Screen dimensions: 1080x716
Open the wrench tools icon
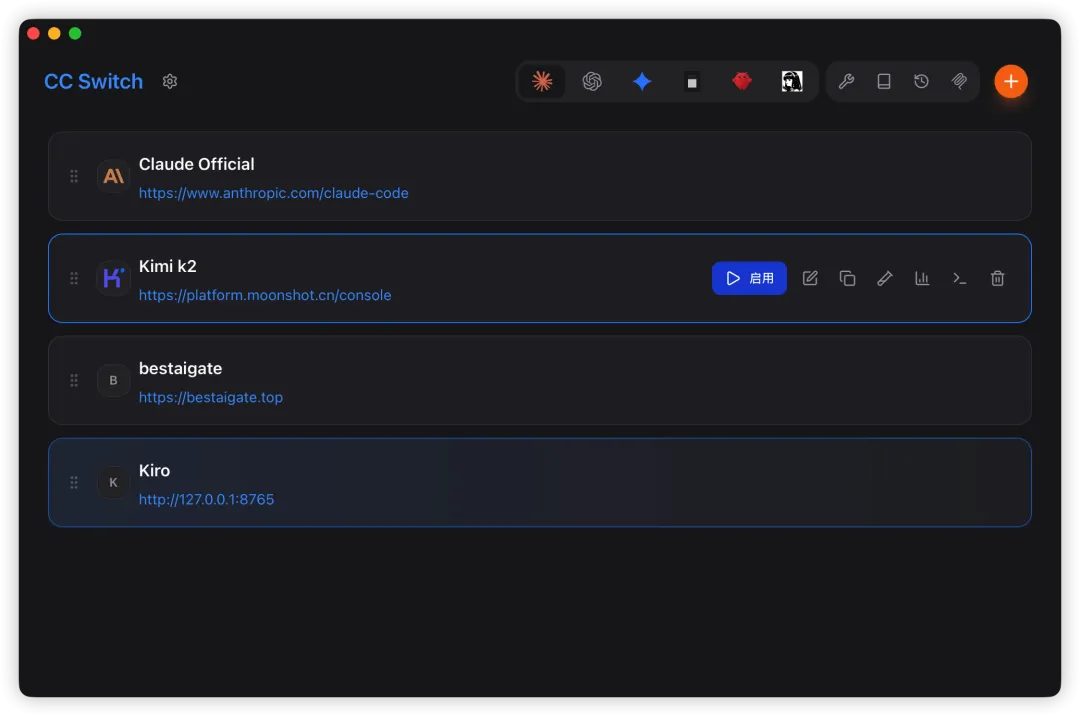(847, 81)
